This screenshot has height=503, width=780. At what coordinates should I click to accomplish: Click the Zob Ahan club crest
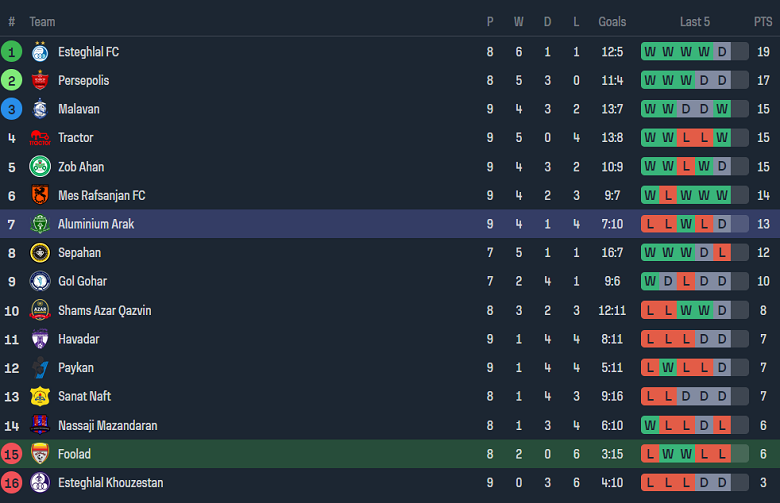click(40, 167)
